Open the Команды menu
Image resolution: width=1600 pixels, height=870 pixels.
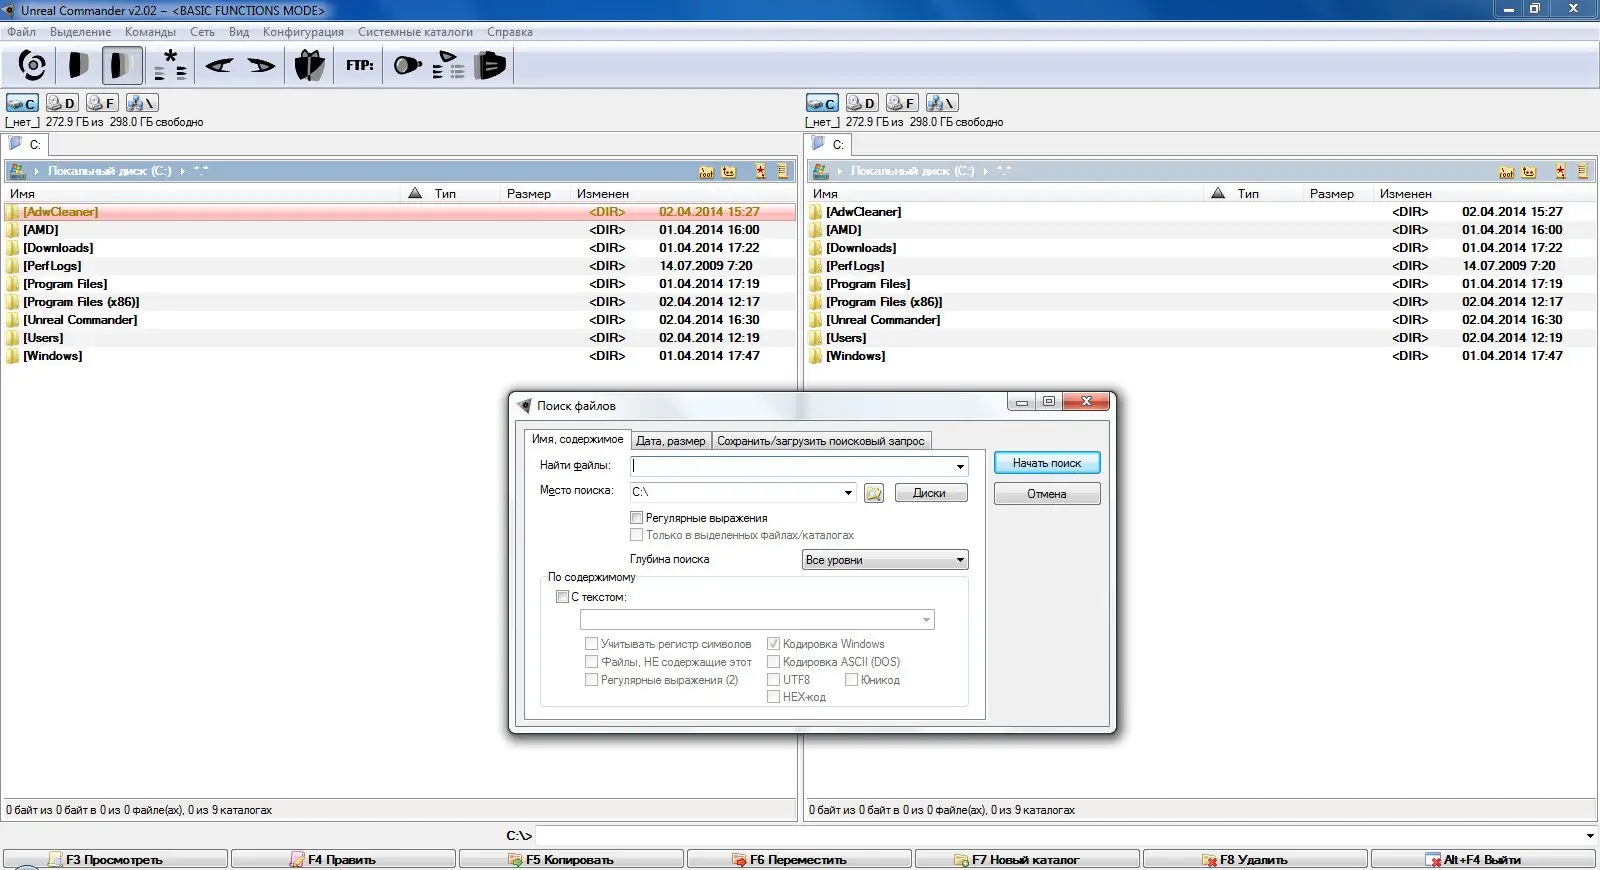click(150, 32)
